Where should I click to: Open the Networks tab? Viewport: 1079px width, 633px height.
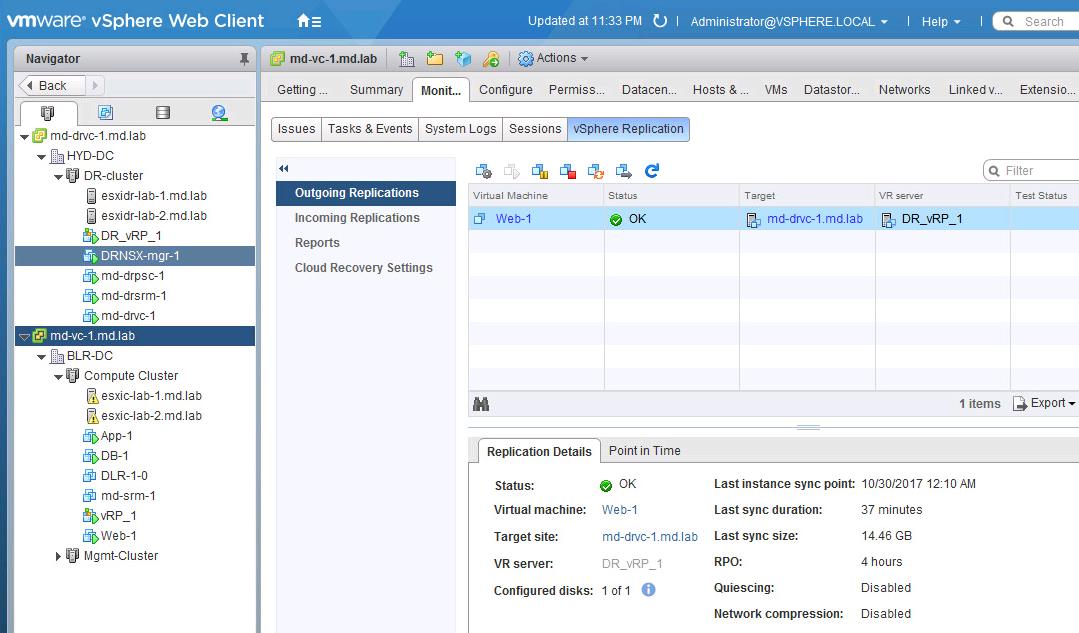pos(904,90)
